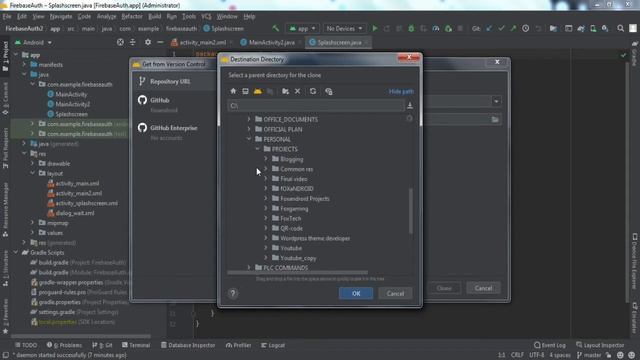Refresh the directory tree
Viewport: 640px width, 360px height.
point(313,91)
